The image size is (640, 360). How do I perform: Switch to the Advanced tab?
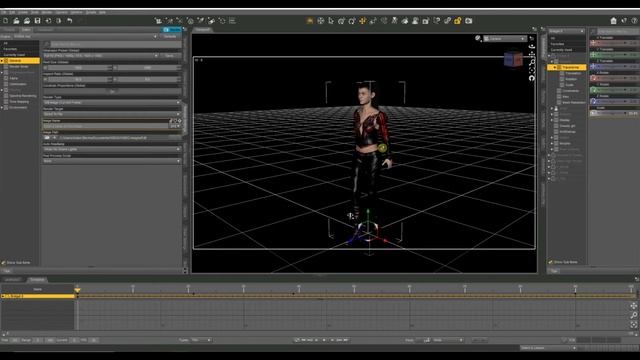[45, 30]
